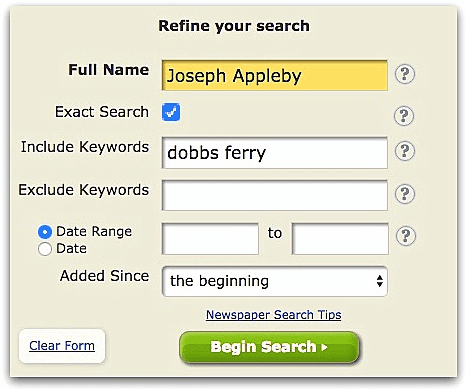Screen dimensions: 465x389
Task: Click the Added Since label text
Action: pos(104,276)
